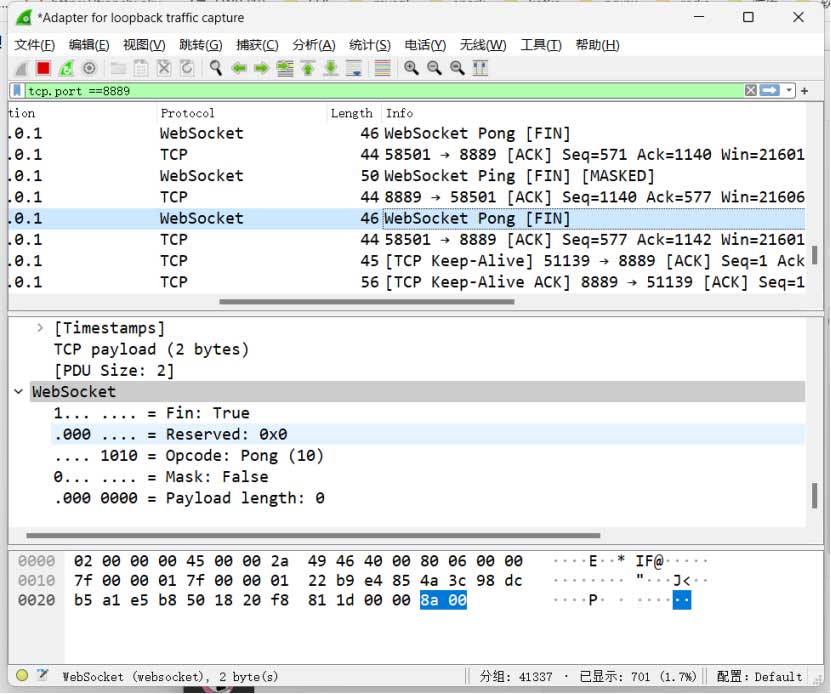The height and width of the screenshot is (694, 831).
Task: Toggle packet list colorization
Action: [x=381, y=68]
